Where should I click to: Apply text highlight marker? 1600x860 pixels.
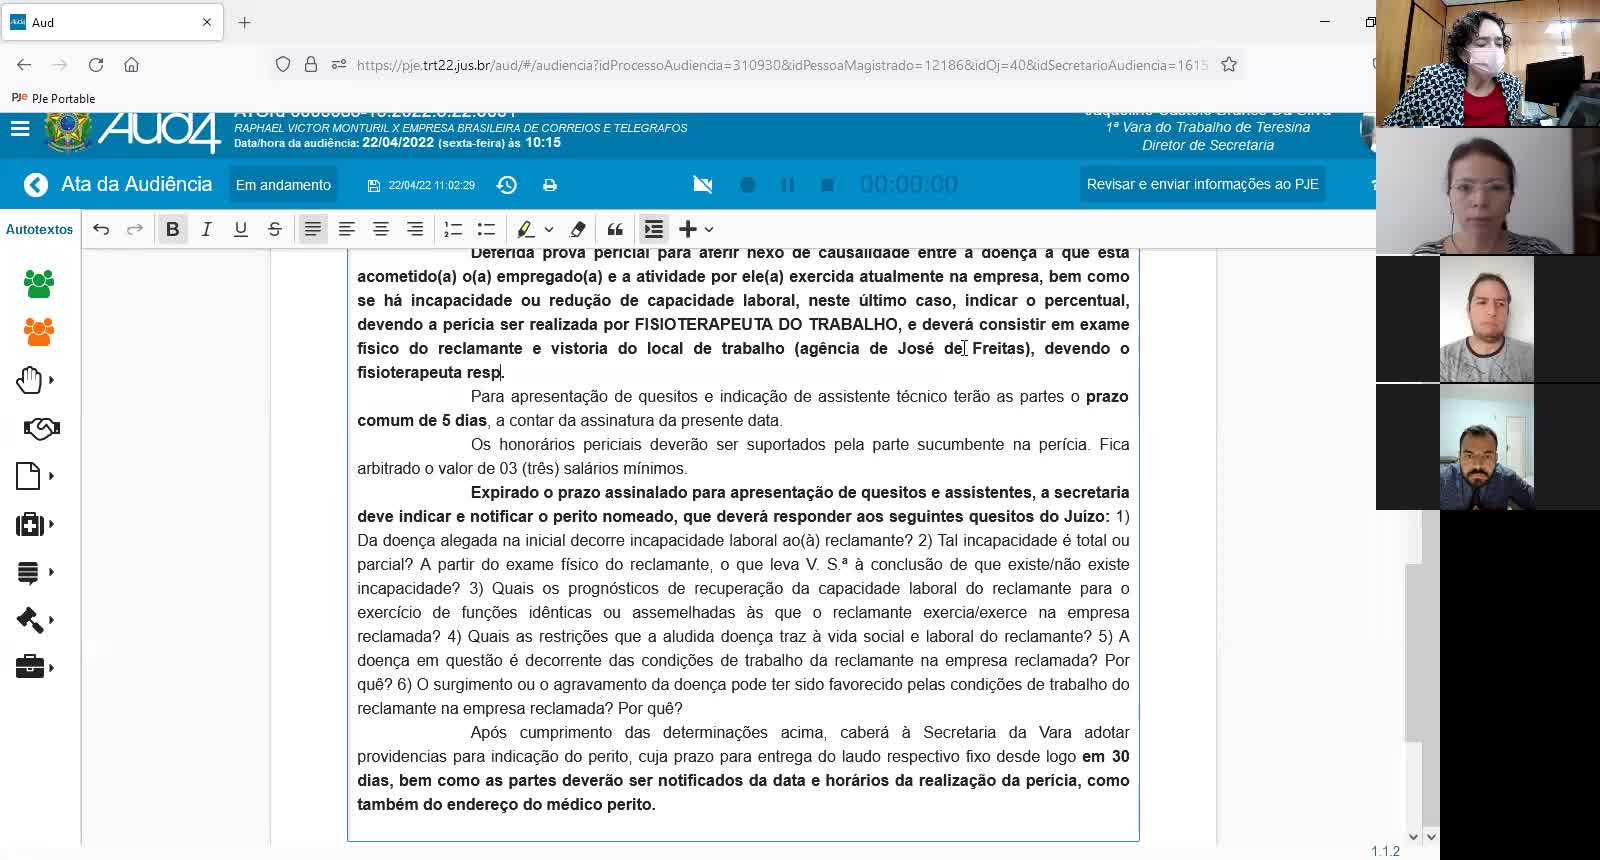pyautogui.click(x=525, y=229)
